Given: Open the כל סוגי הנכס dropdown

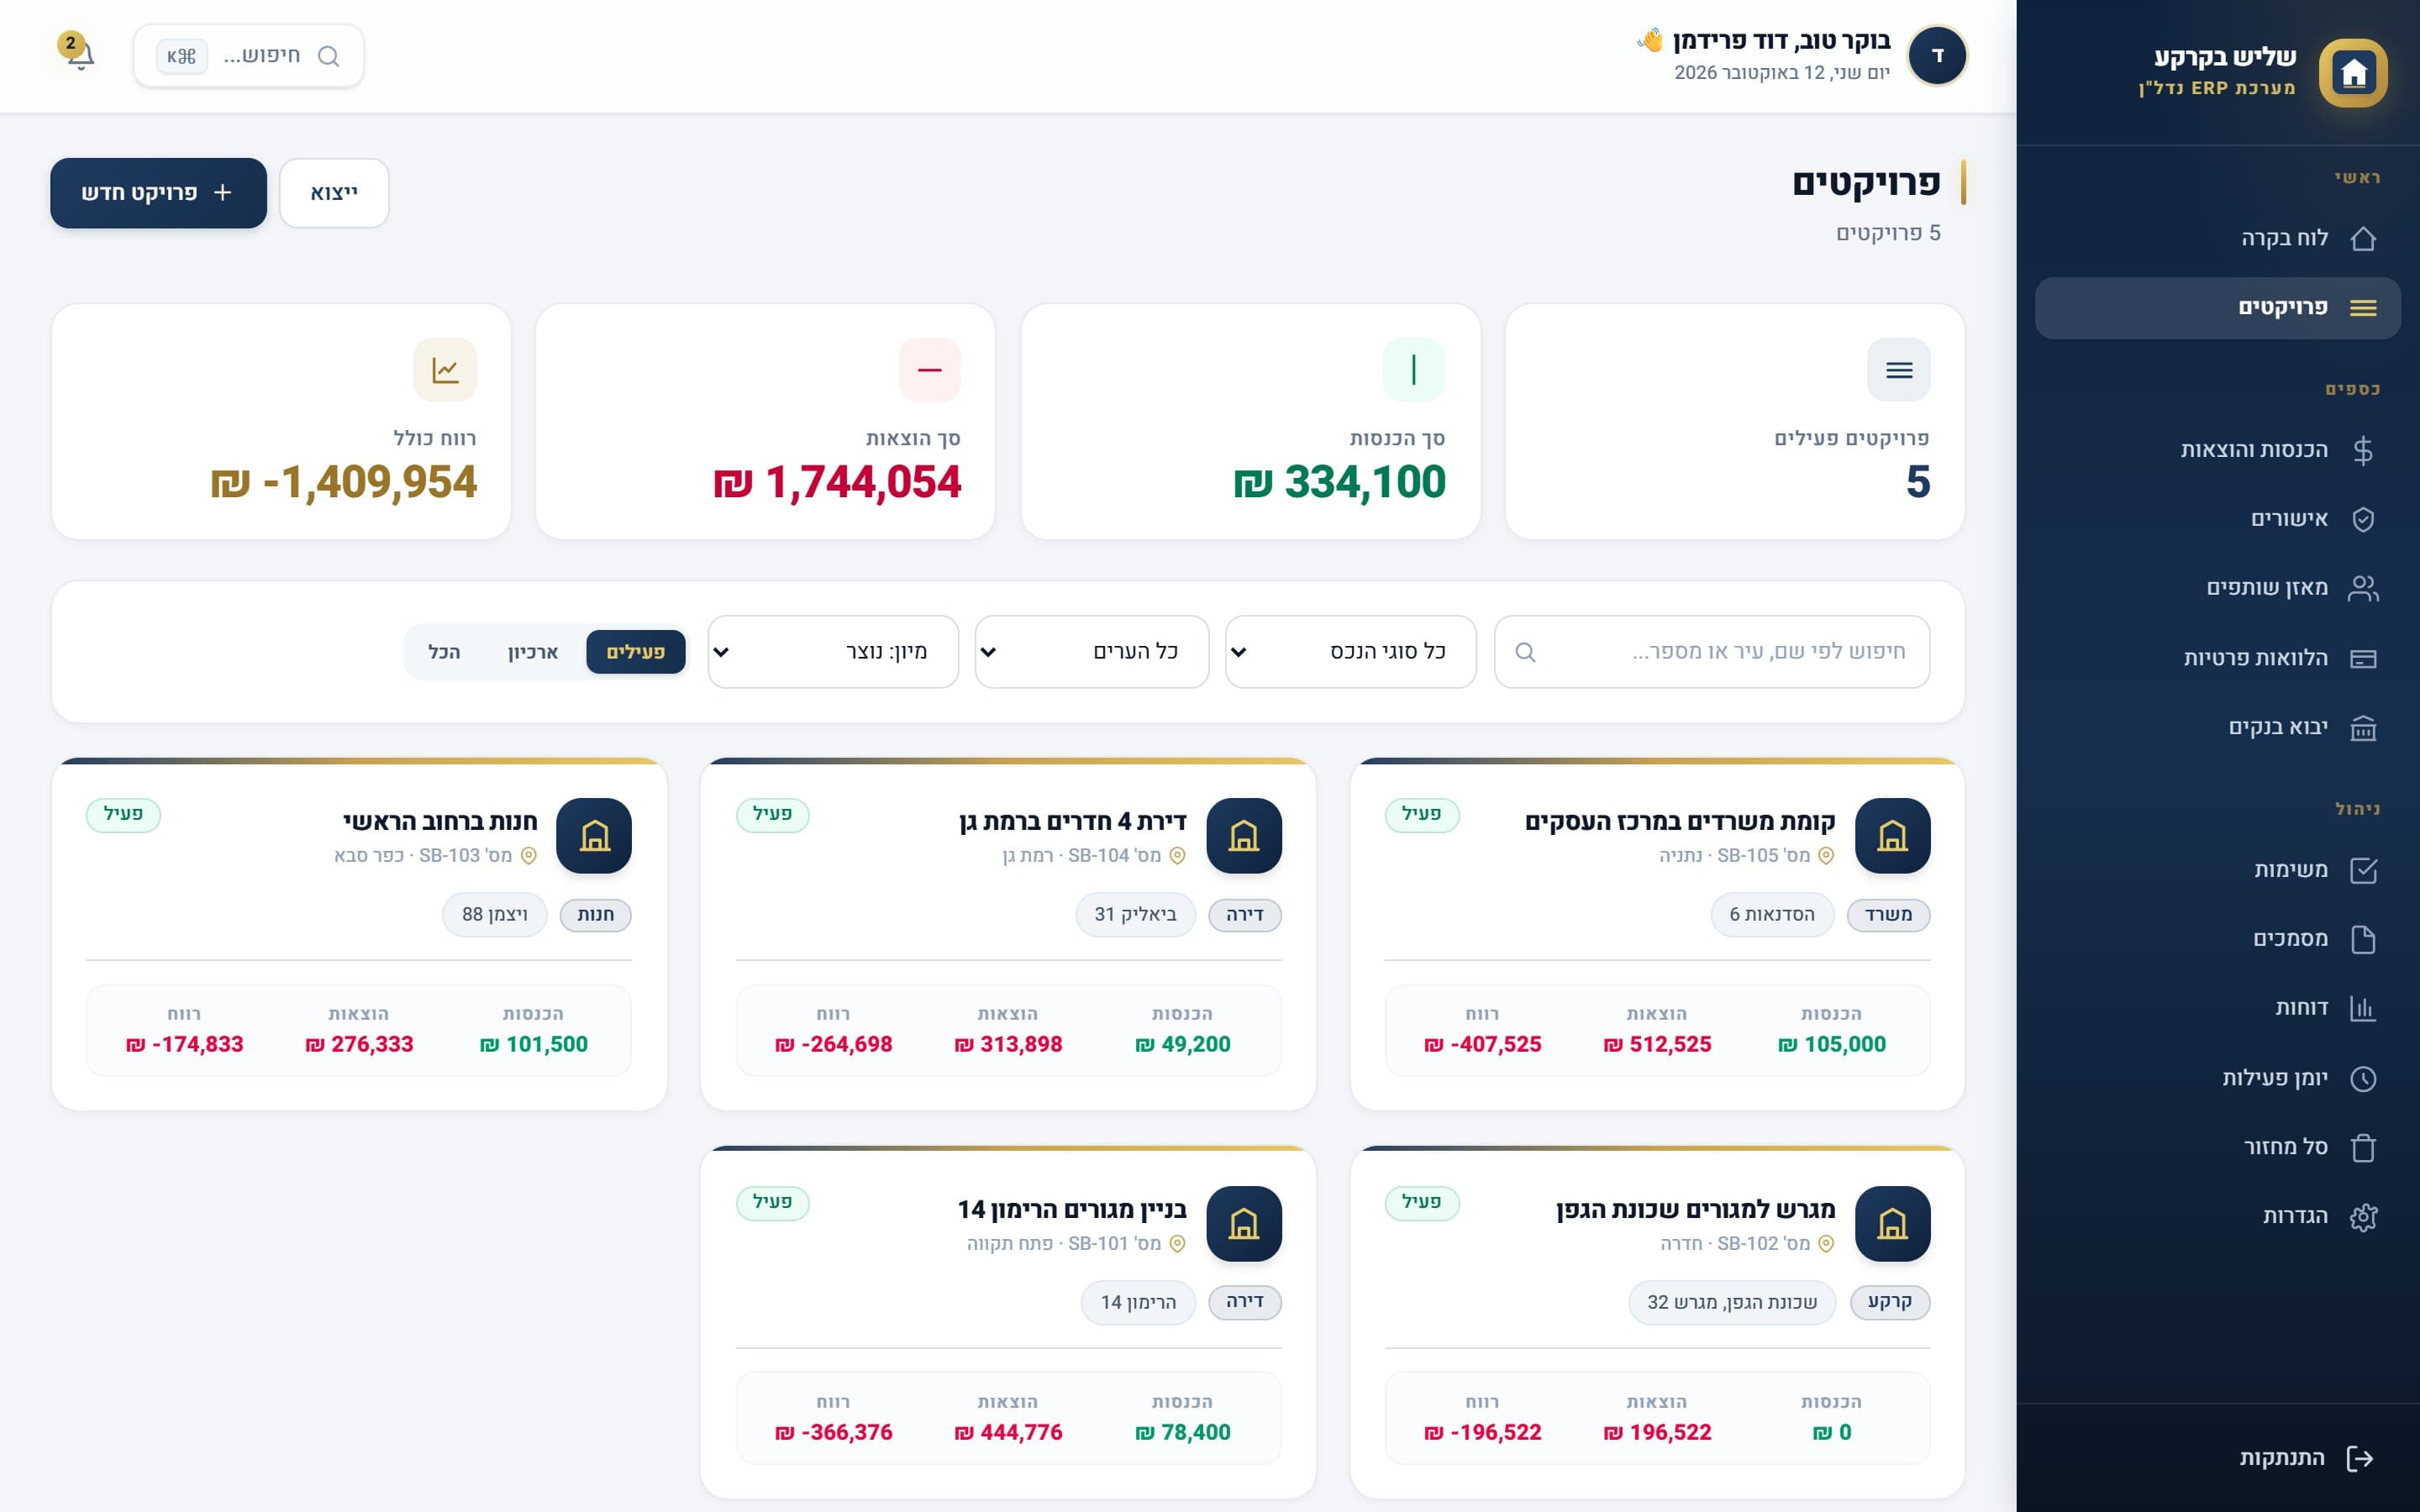Looking at the screenshot, I should coord(1350,652).
